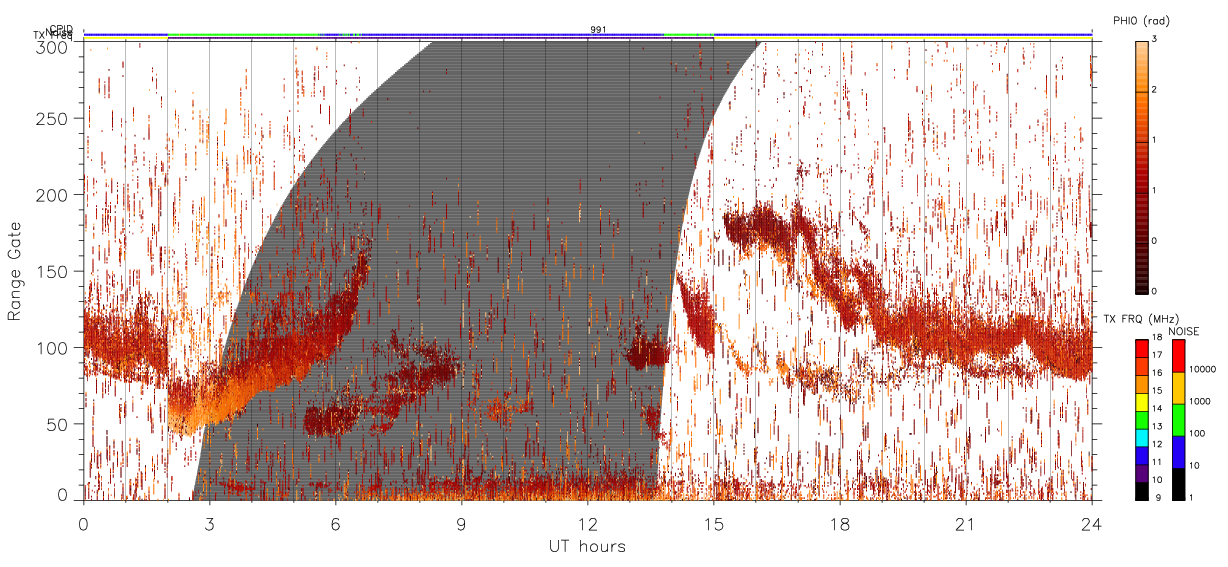
Task: Click the 14 label on the TX FRQ legend
Action: tap(1156, 409)
